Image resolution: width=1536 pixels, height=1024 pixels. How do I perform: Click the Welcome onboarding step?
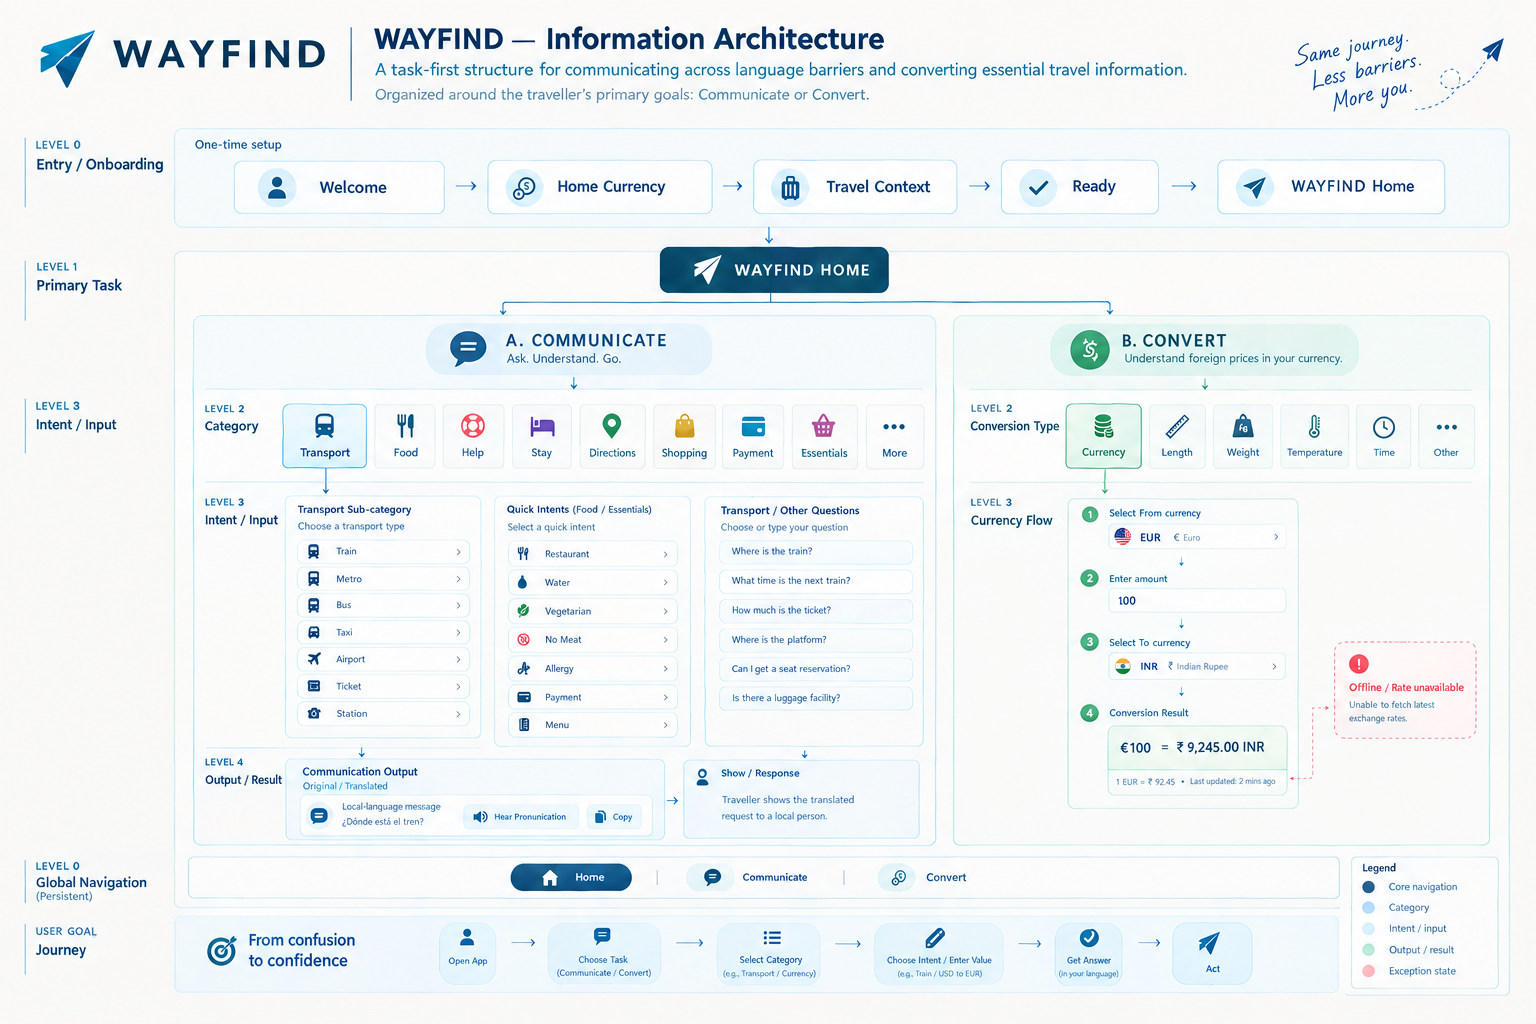pos(339,187)
